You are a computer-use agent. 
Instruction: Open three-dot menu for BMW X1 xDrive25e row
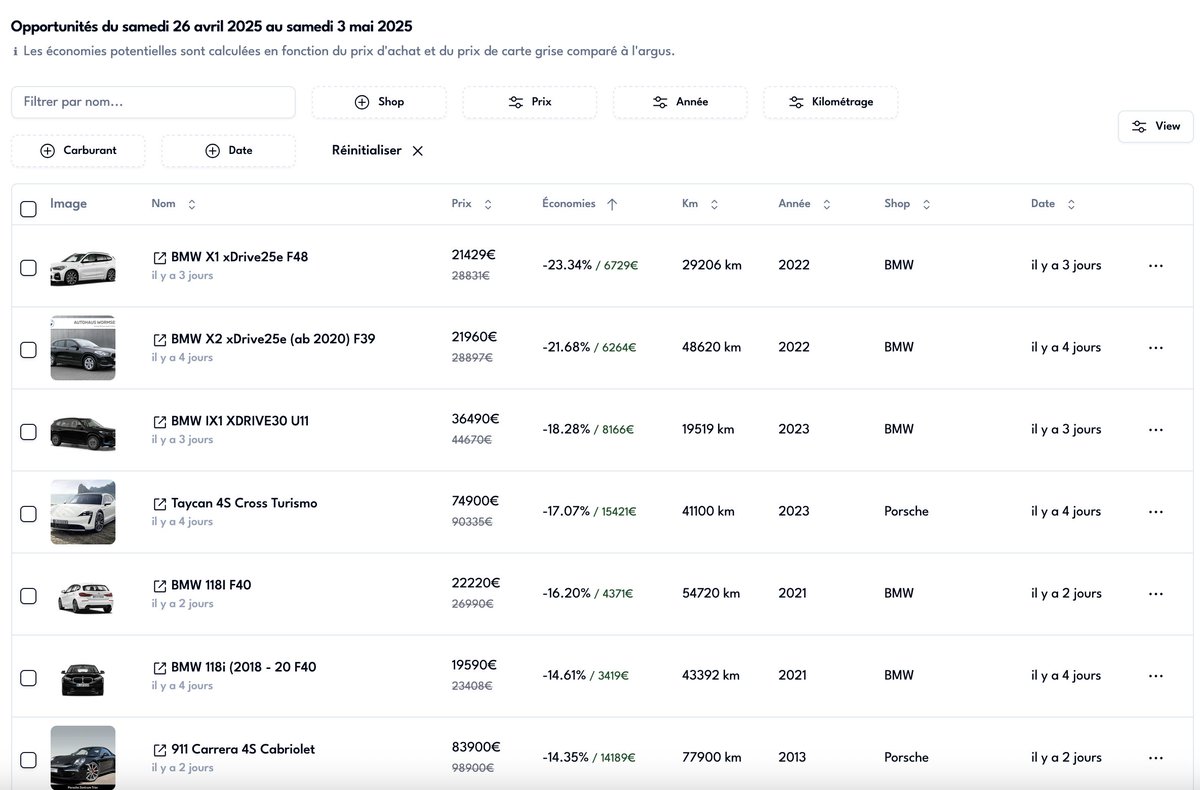tap(1156, 266)
